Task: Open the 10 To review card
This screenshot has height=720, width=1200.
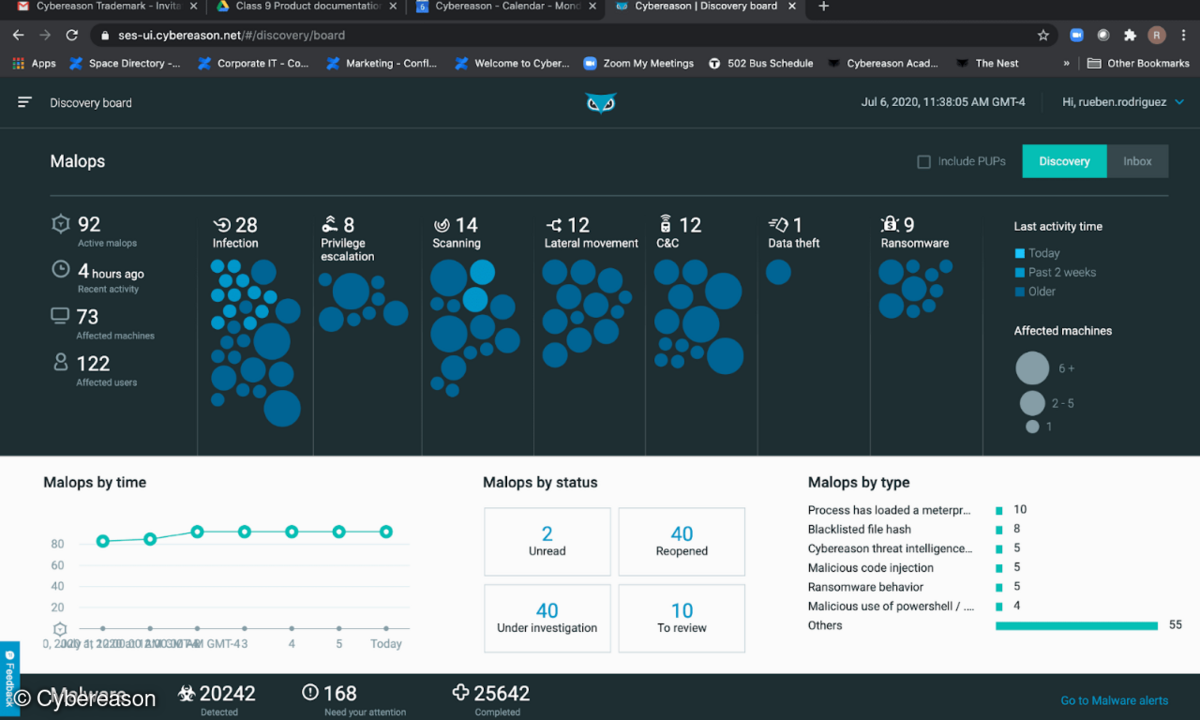Action: 682,618
